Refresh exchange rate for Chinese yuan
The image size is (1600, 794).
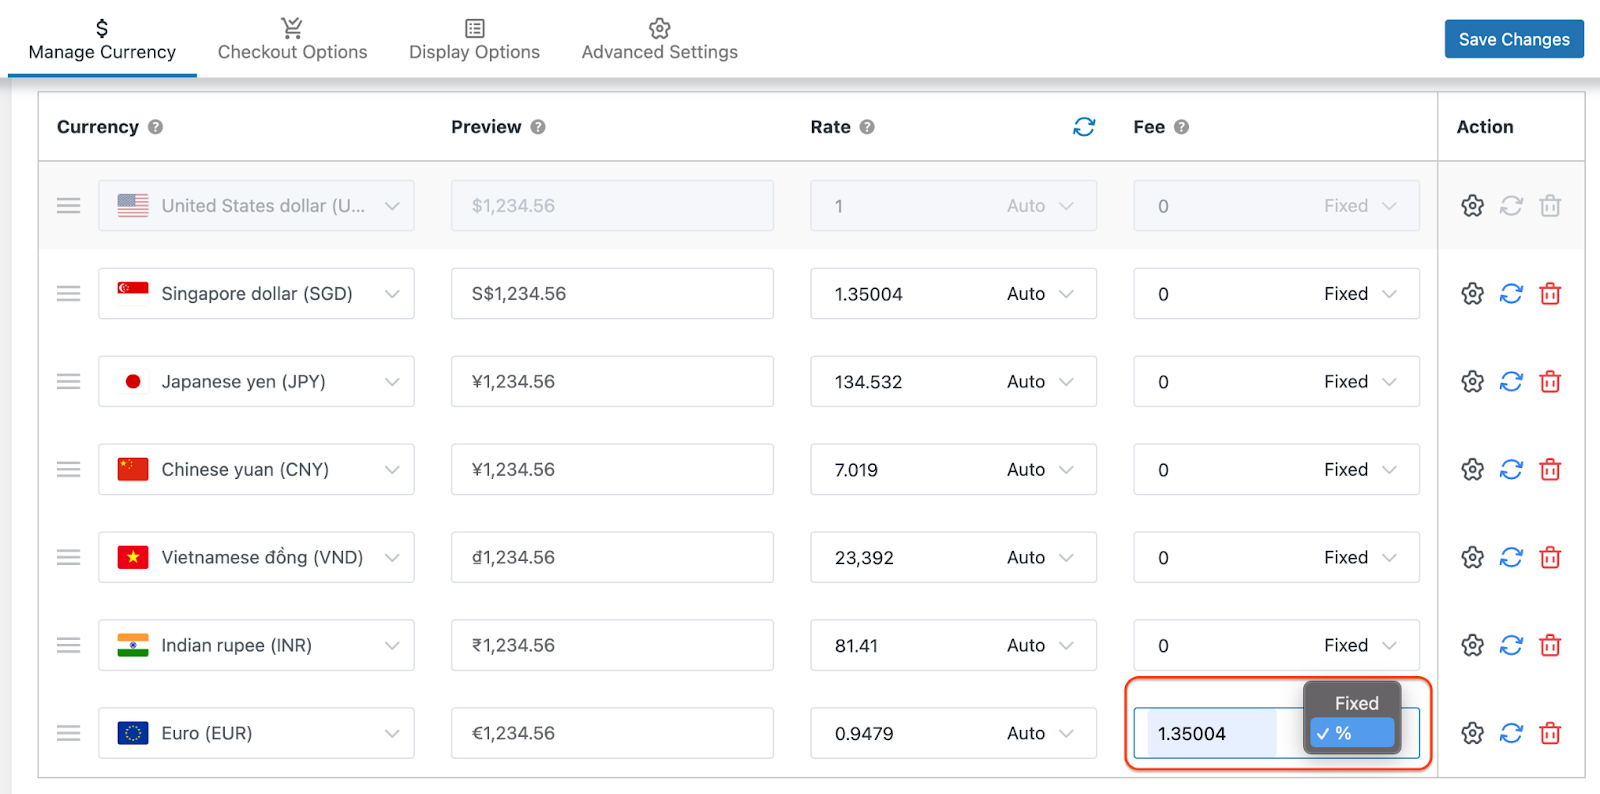[x=1510, y=470]
